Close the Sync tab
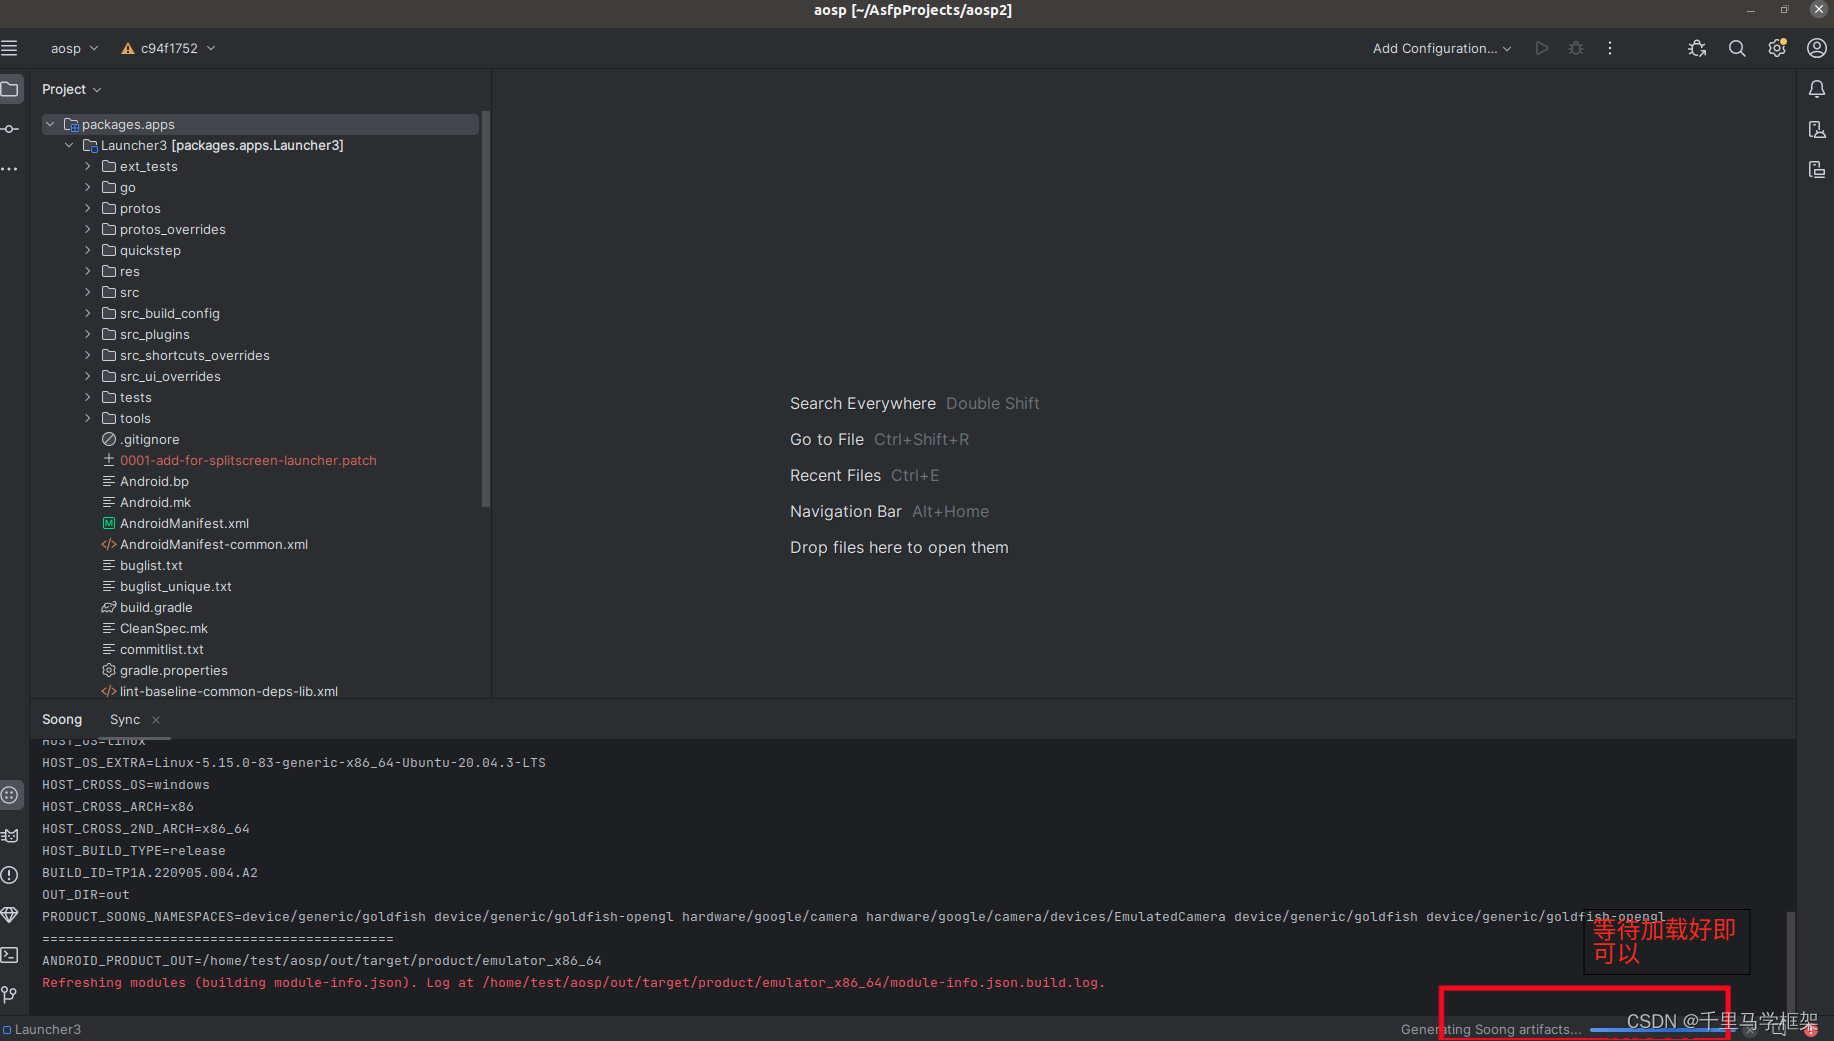Screen dimensions: 1834x1041 tap(156, 720)
